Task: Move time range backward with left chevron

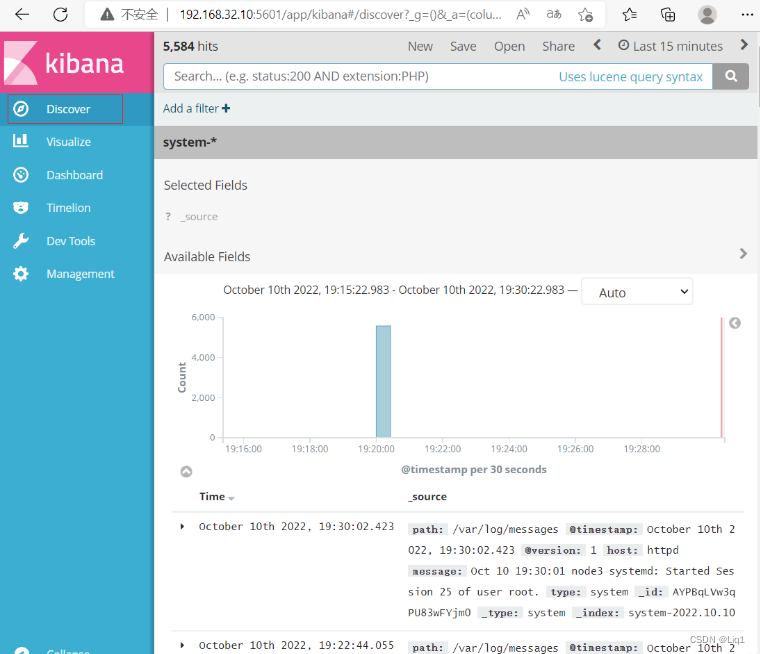Action: (x=597, y=45)
